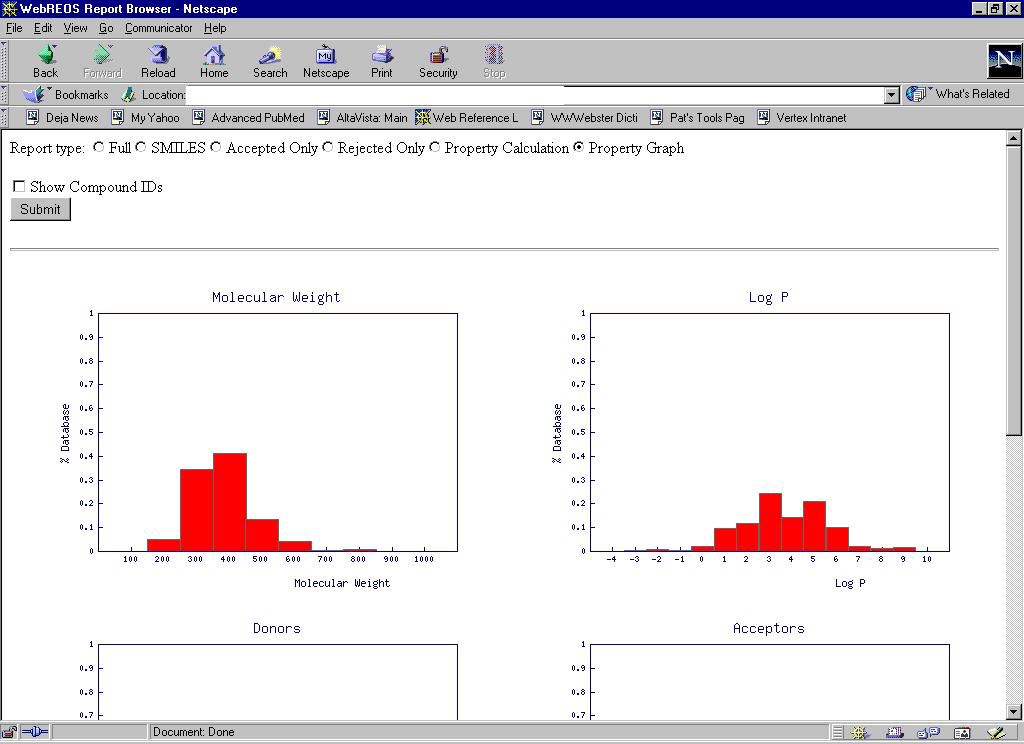Open Search from the navigation toolbar

click(270, 61)
